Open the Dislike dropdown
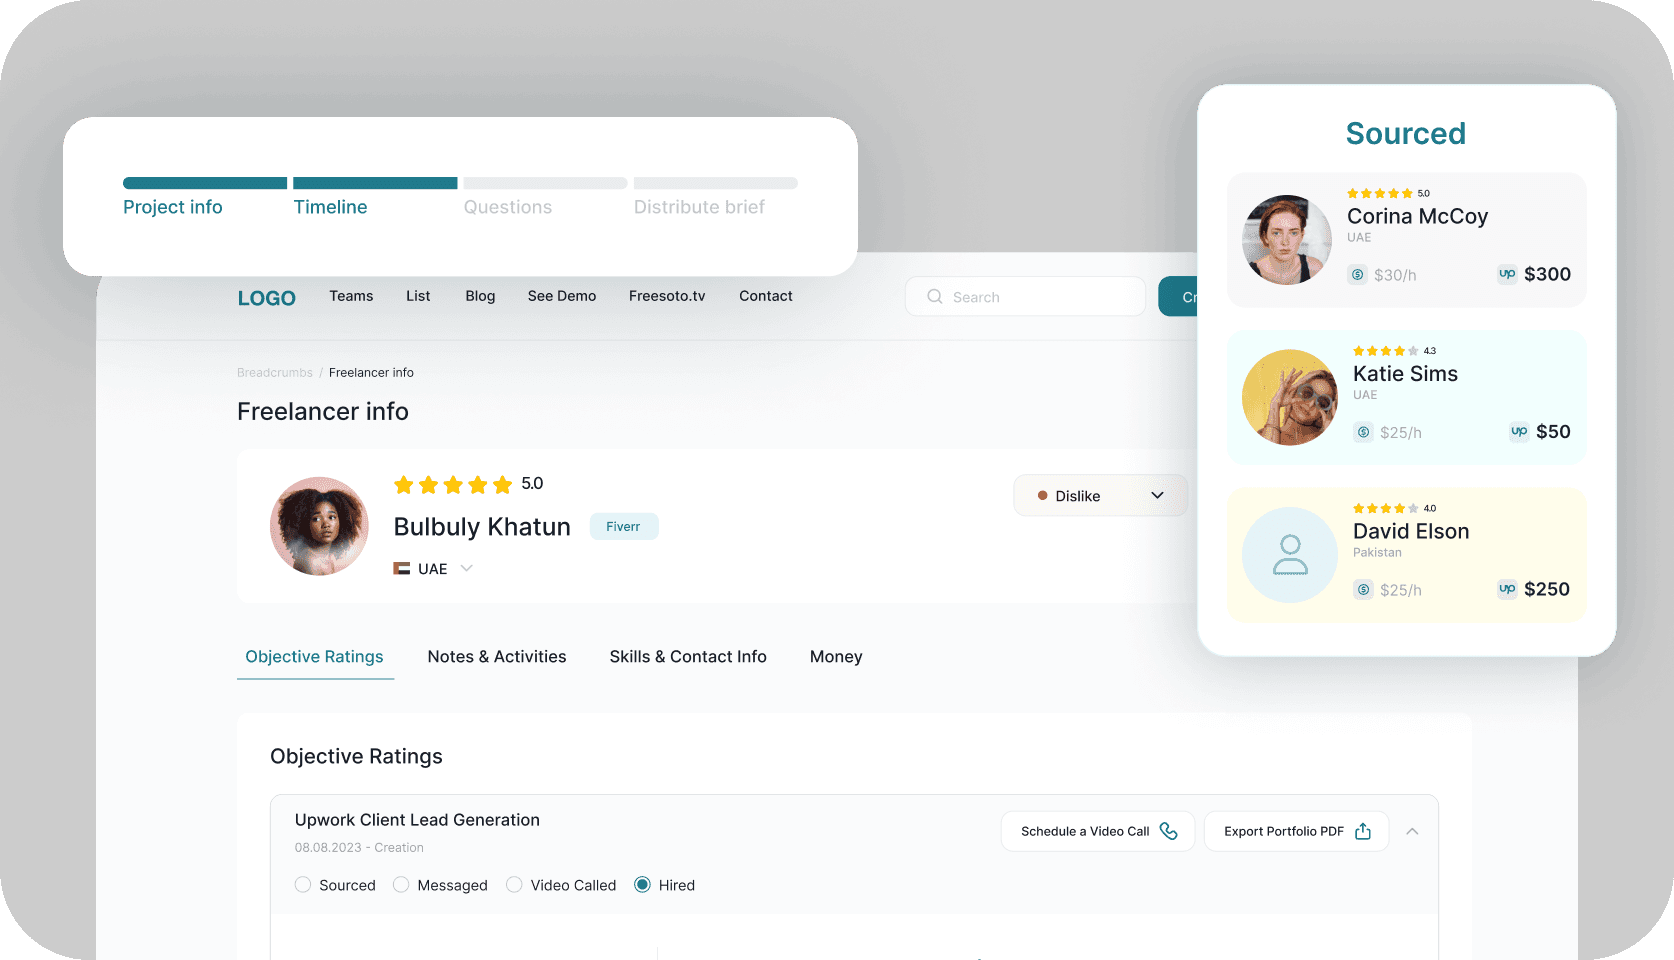The height and width of the screenshot is (960, 1674). tap(1101, 496)
